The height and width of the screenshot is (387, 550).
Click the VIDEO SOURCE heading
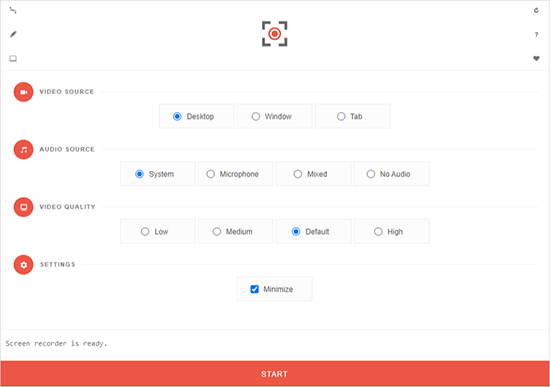click(67, 92)
